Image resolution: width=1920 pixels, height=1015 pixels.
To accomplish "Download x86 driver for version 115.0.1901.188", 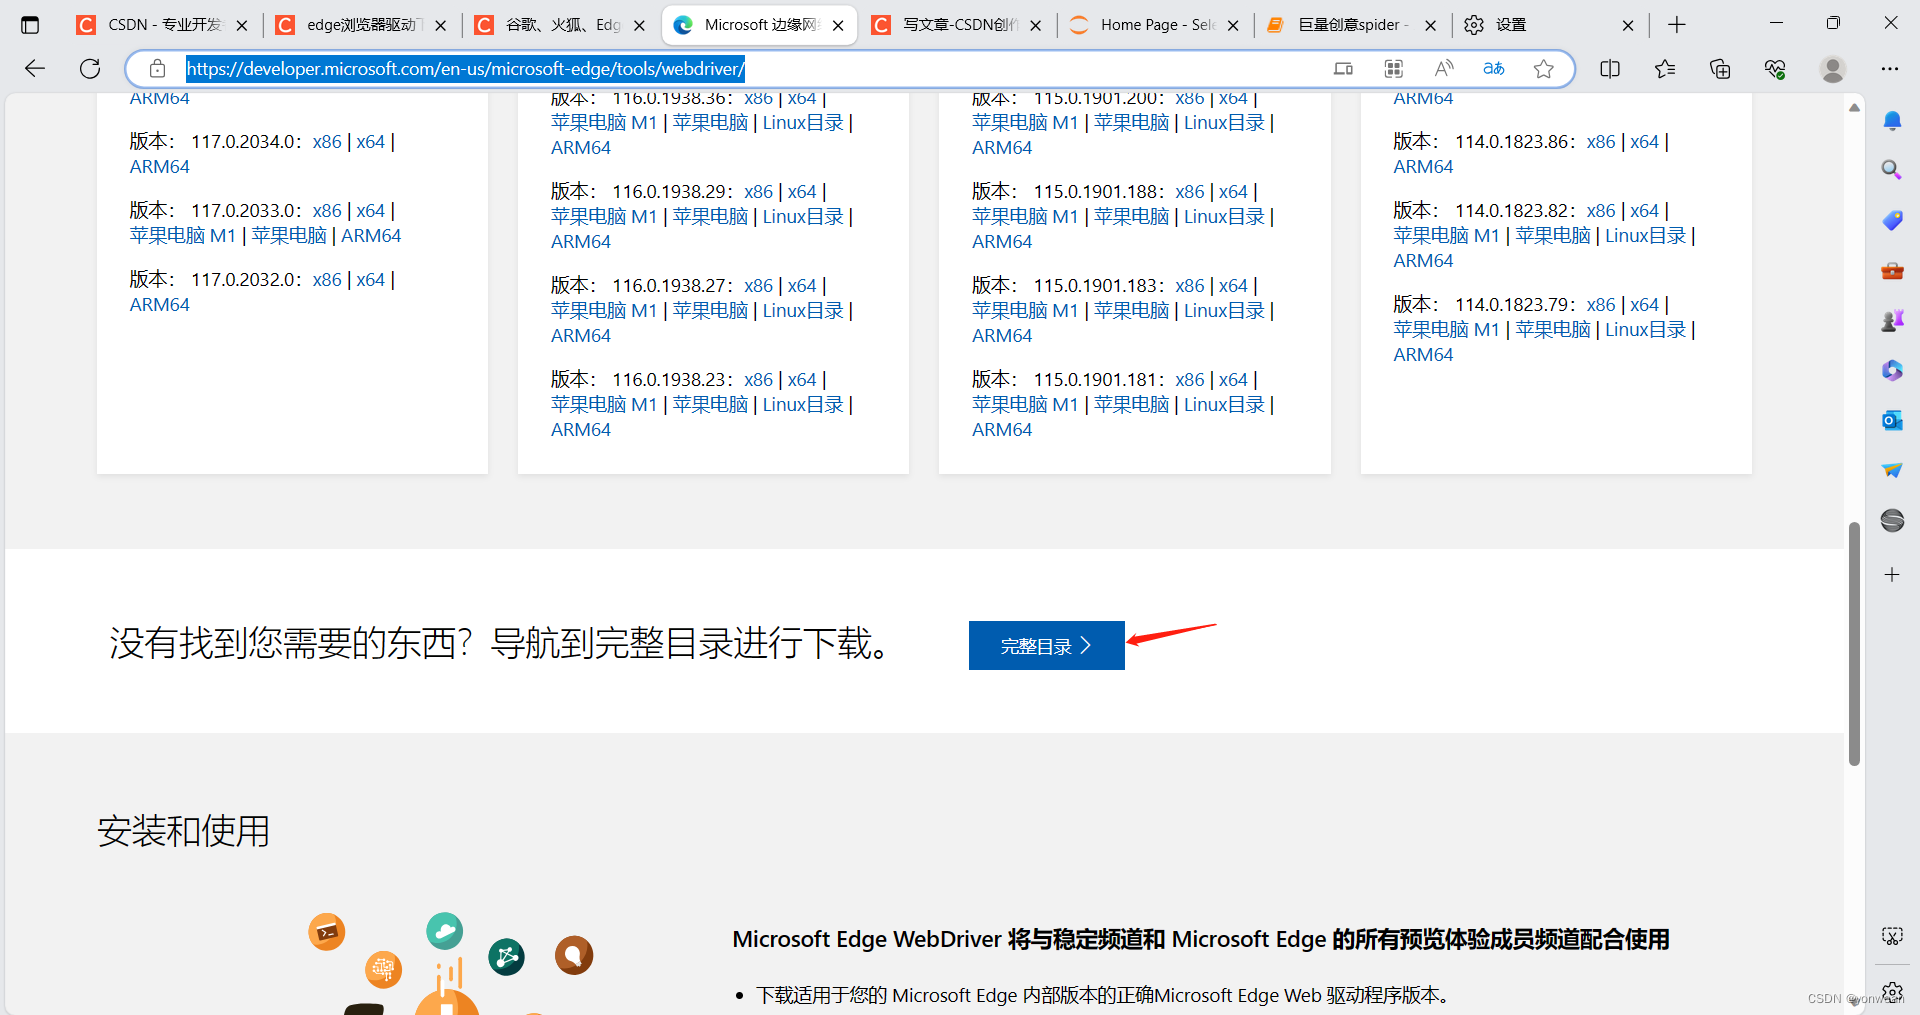I will (x=1190, y=192).
